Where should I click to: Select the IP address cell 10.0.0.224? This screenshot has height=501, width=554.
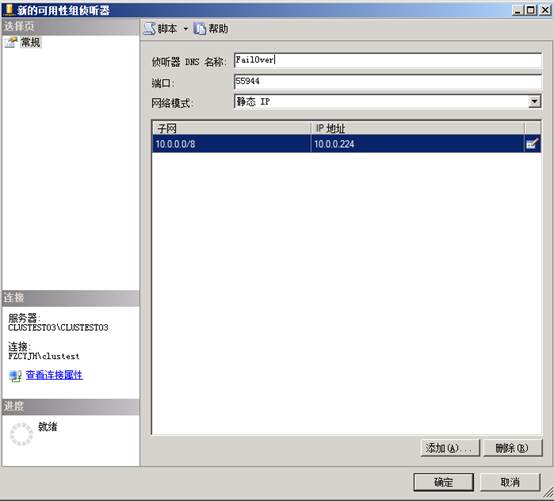point(418,144)
